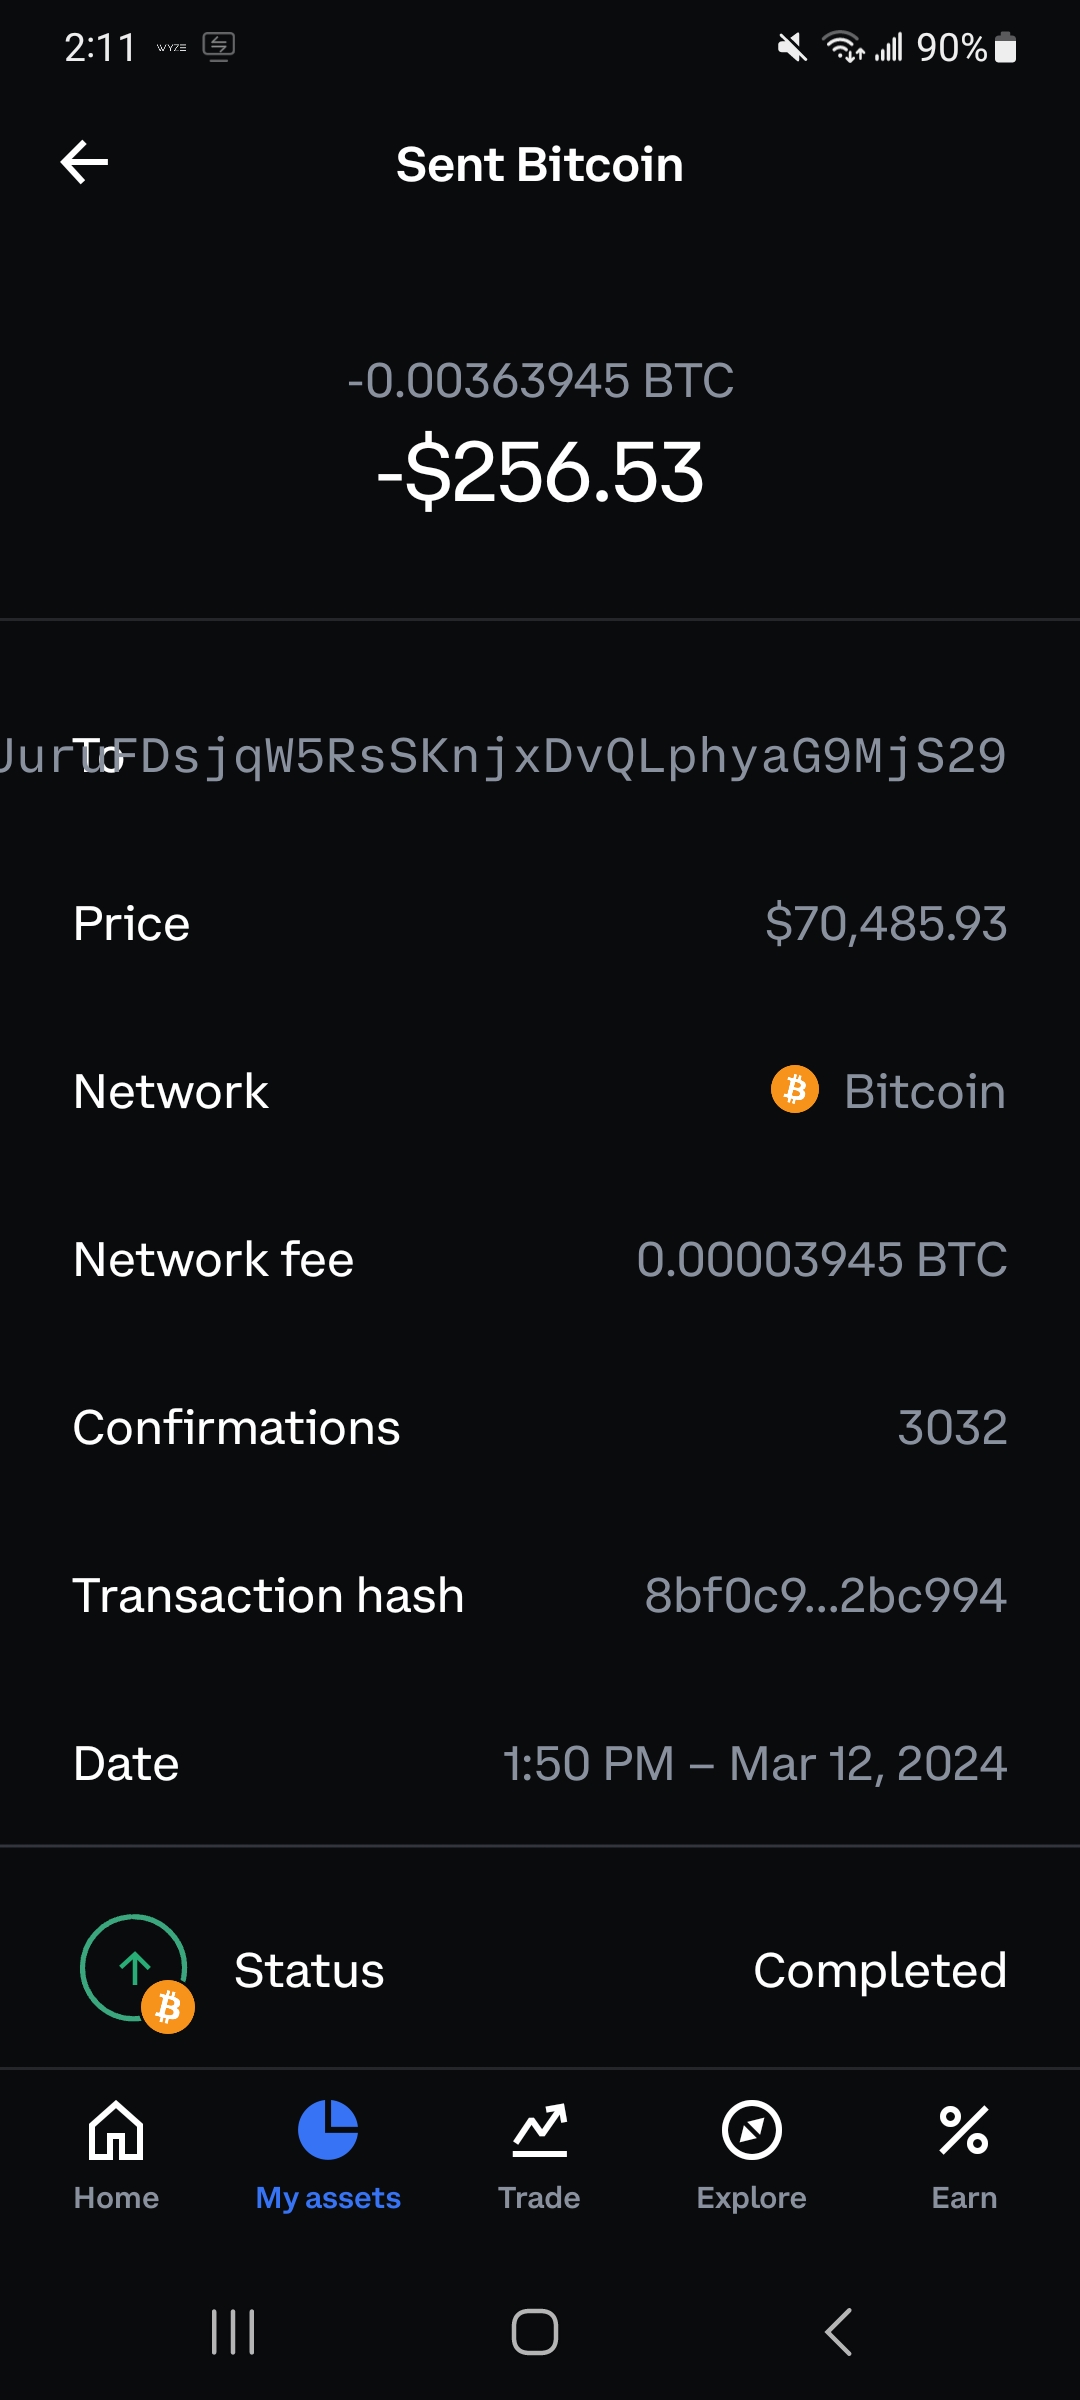Tap the Completed status text
This screenshot has height=2400, width=1080.
pos(880,1970)
